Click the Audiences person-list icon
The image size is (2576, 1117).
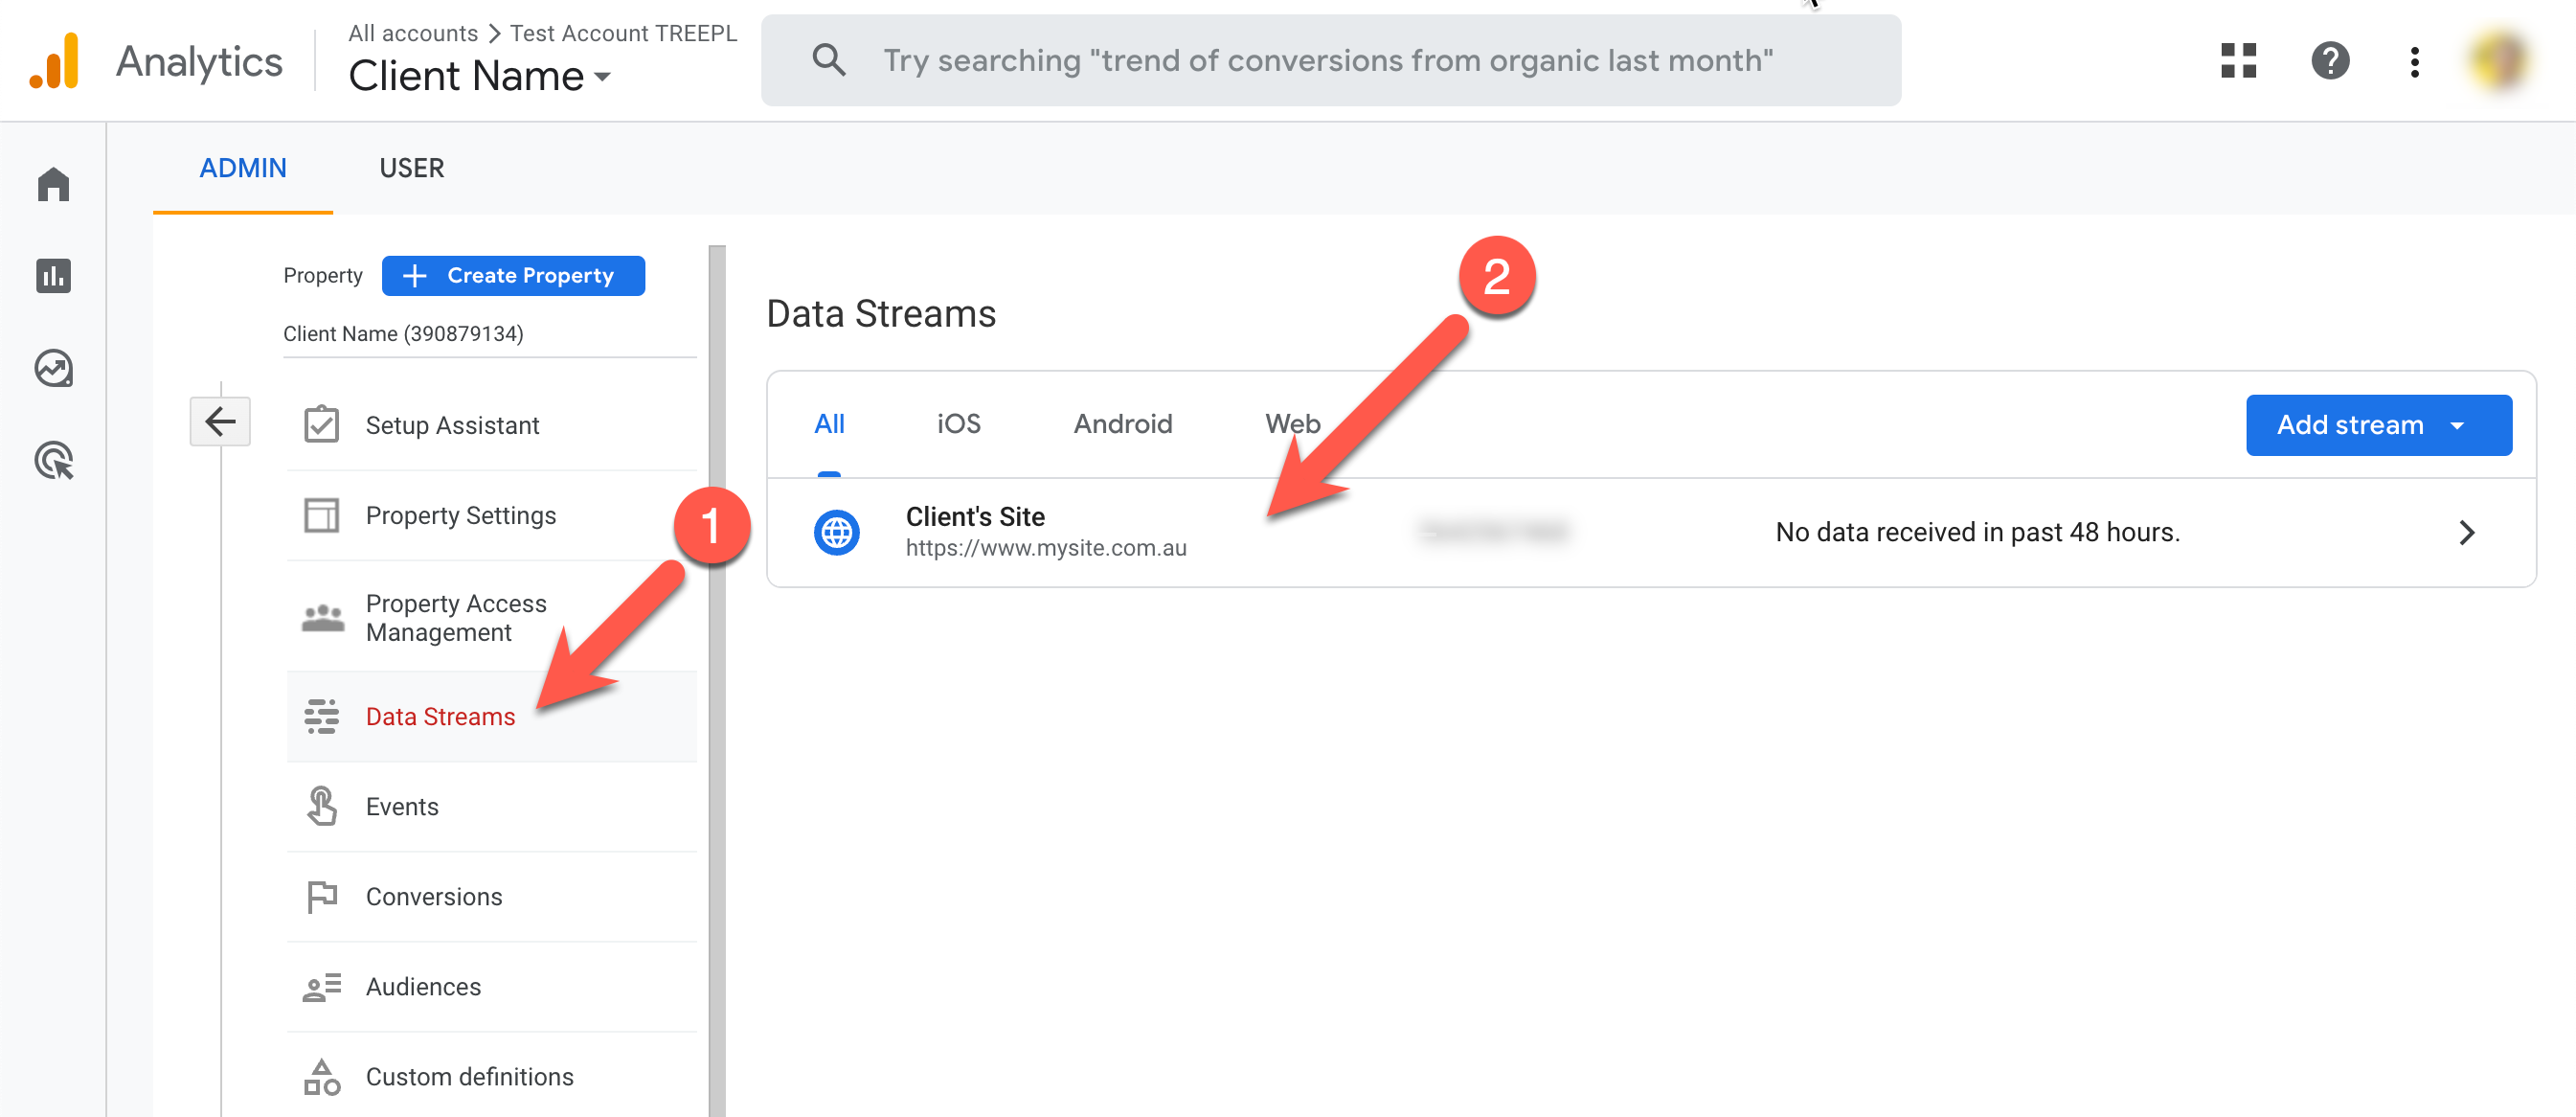(x=321, y=987)
